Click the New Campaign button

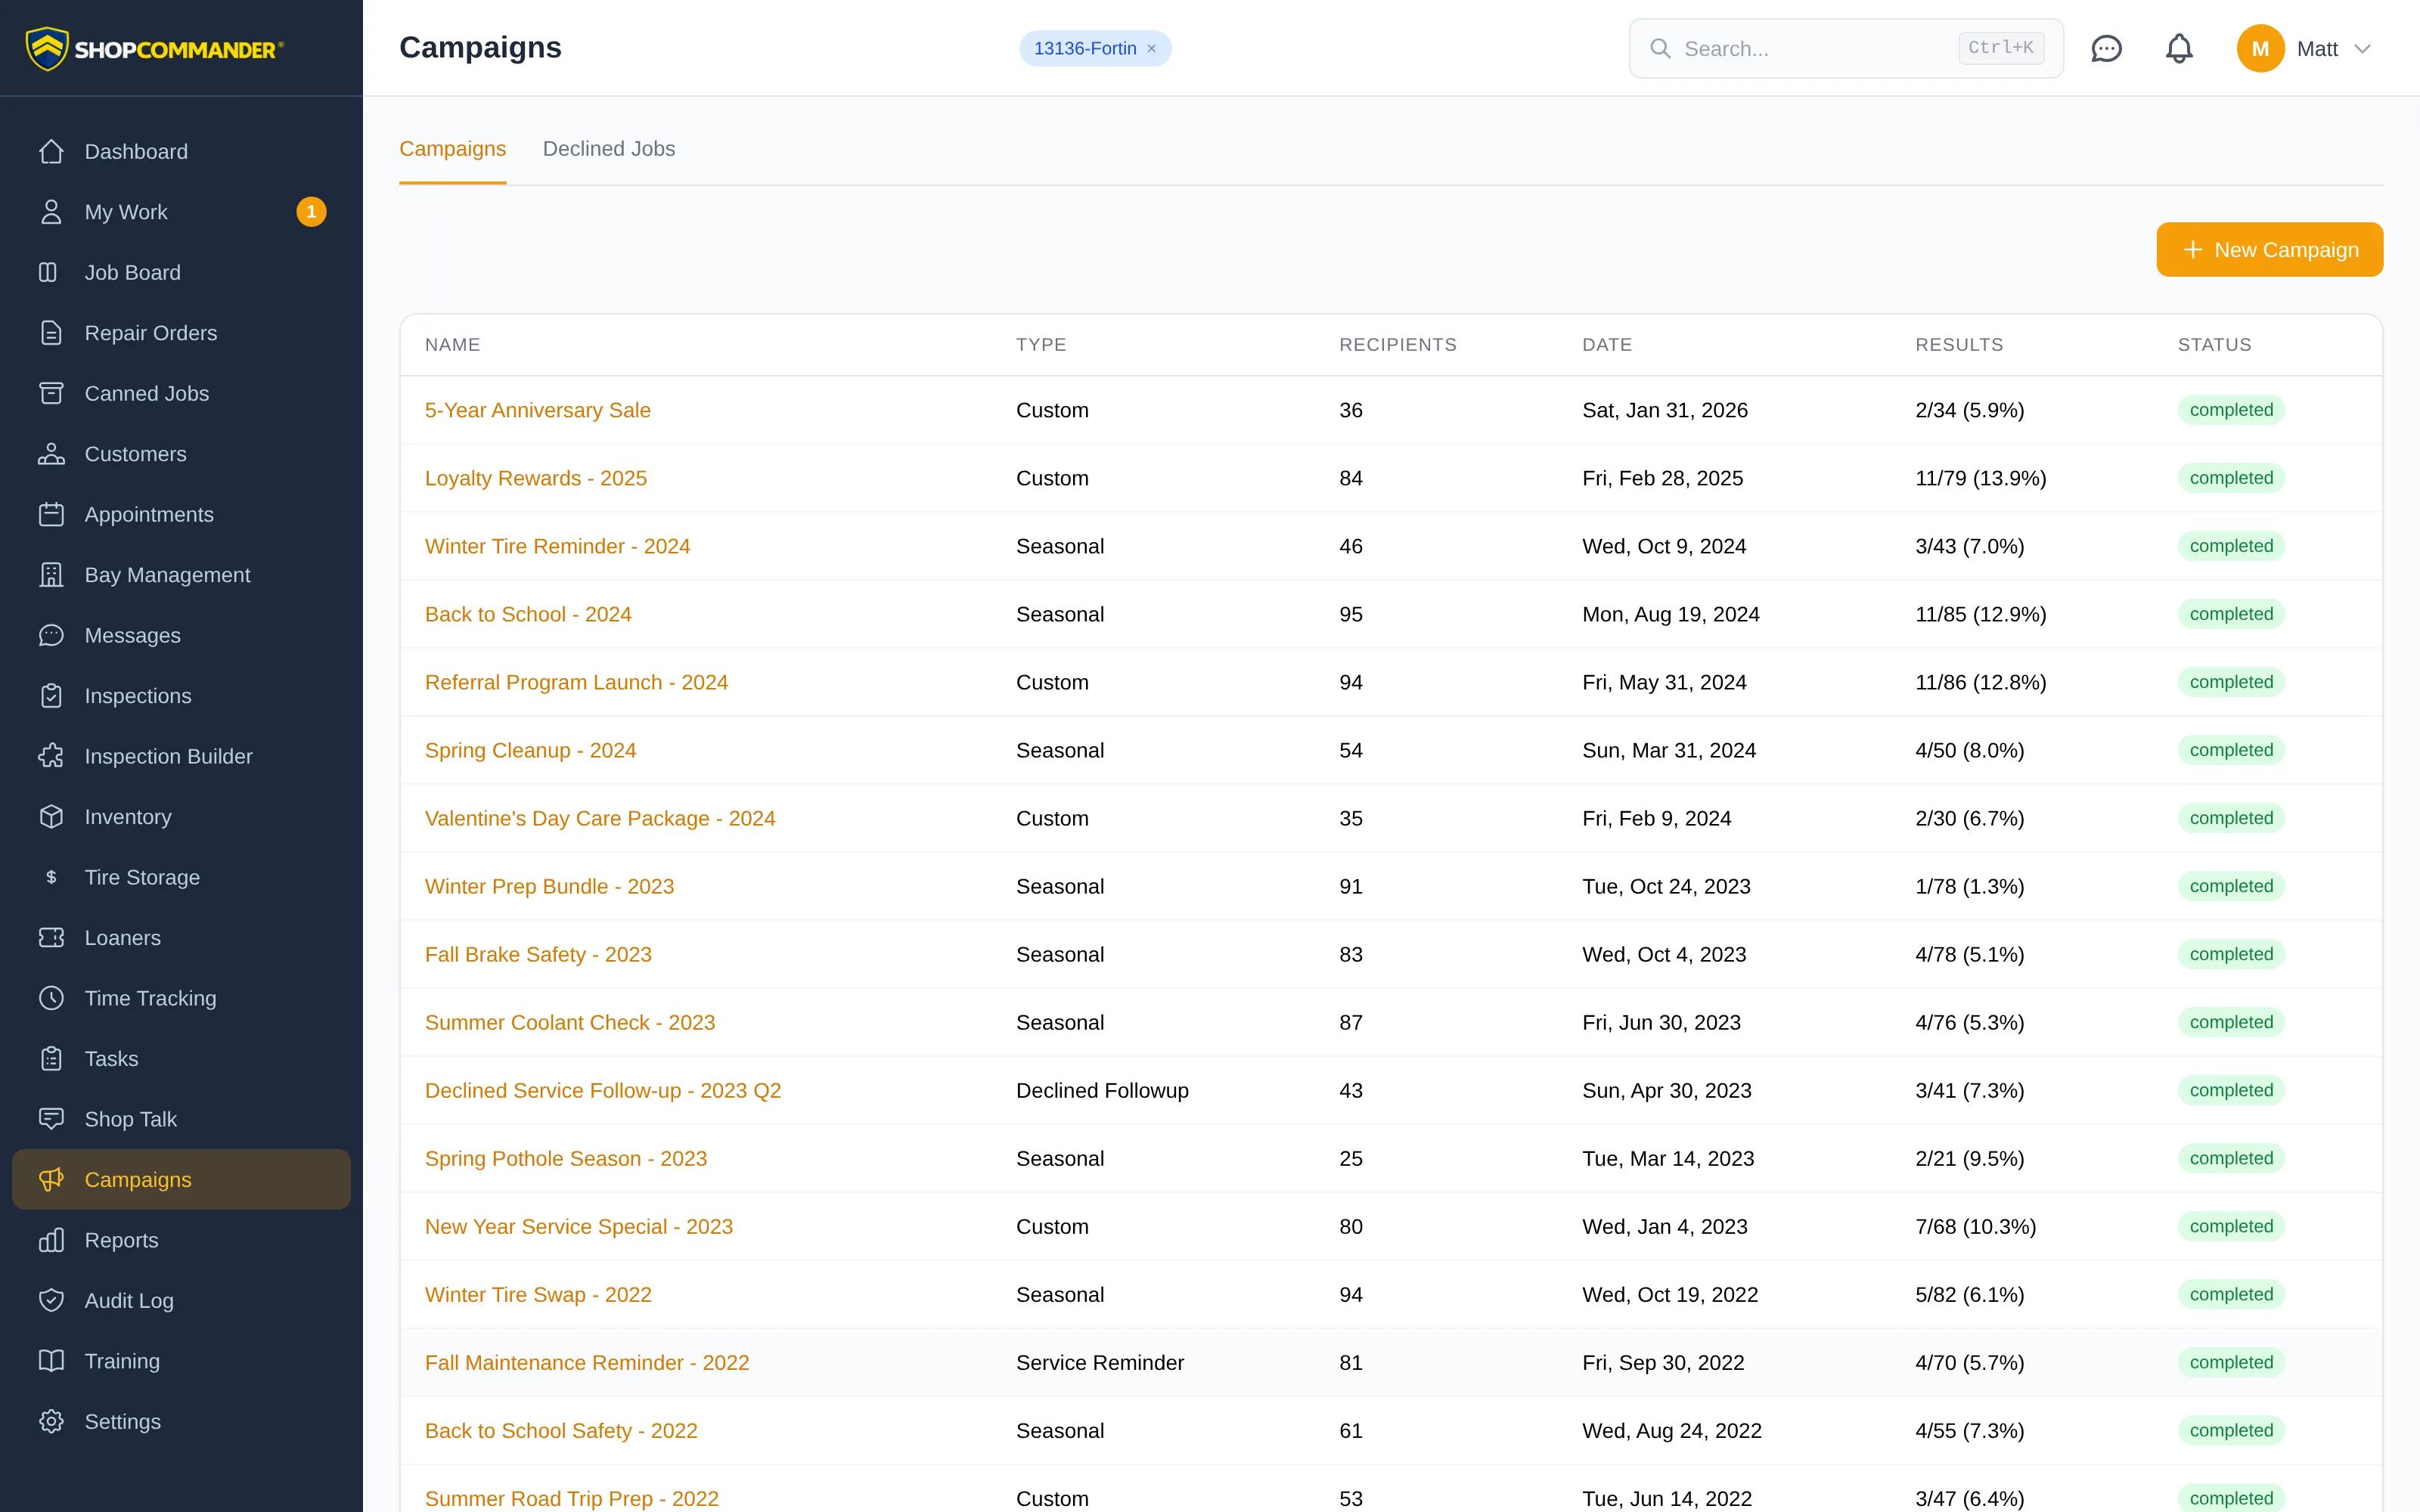click(2269, 250)
